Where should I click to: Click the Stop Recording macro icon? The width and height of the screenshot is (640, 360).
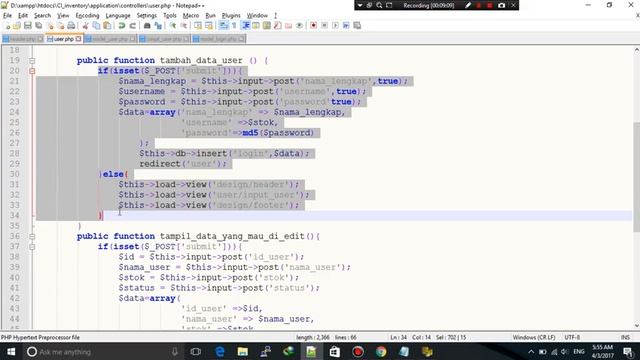[324, 26]
